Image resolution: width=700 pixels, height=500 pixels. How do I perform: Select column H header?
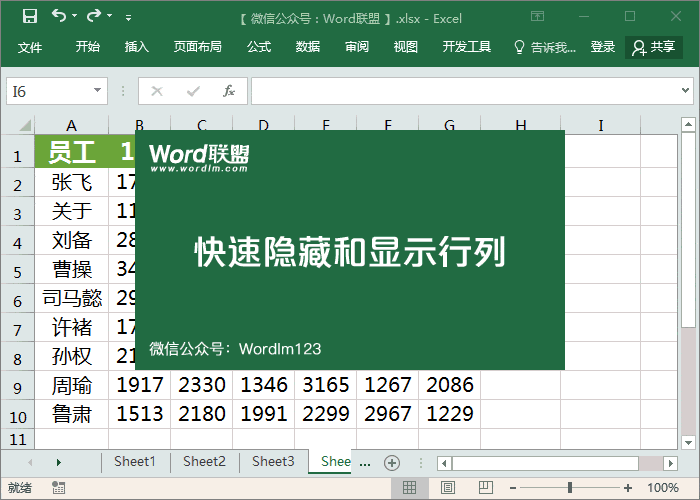[521, 125]
